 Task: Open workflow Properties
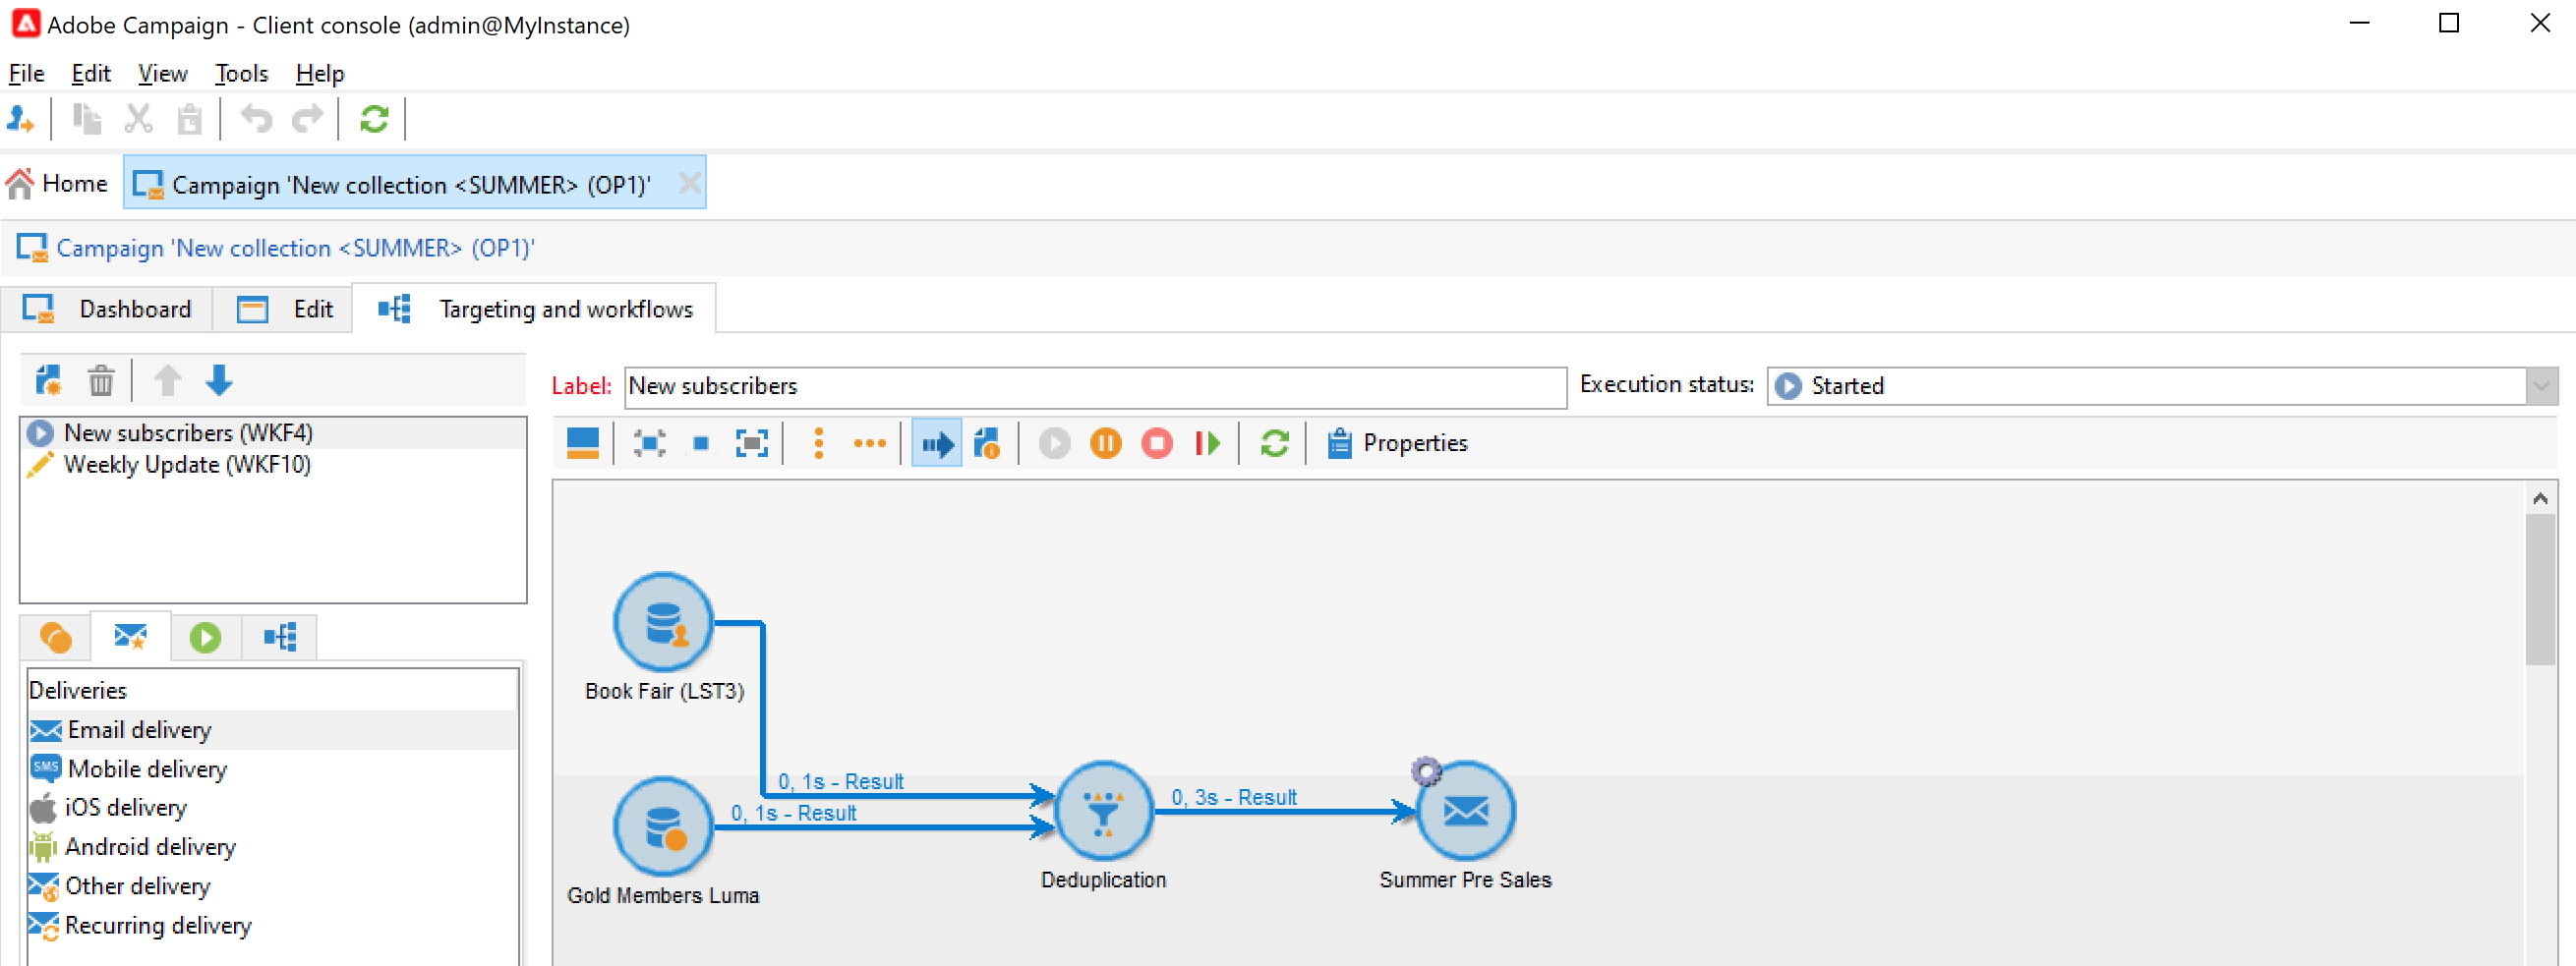tap(1397, 443)
